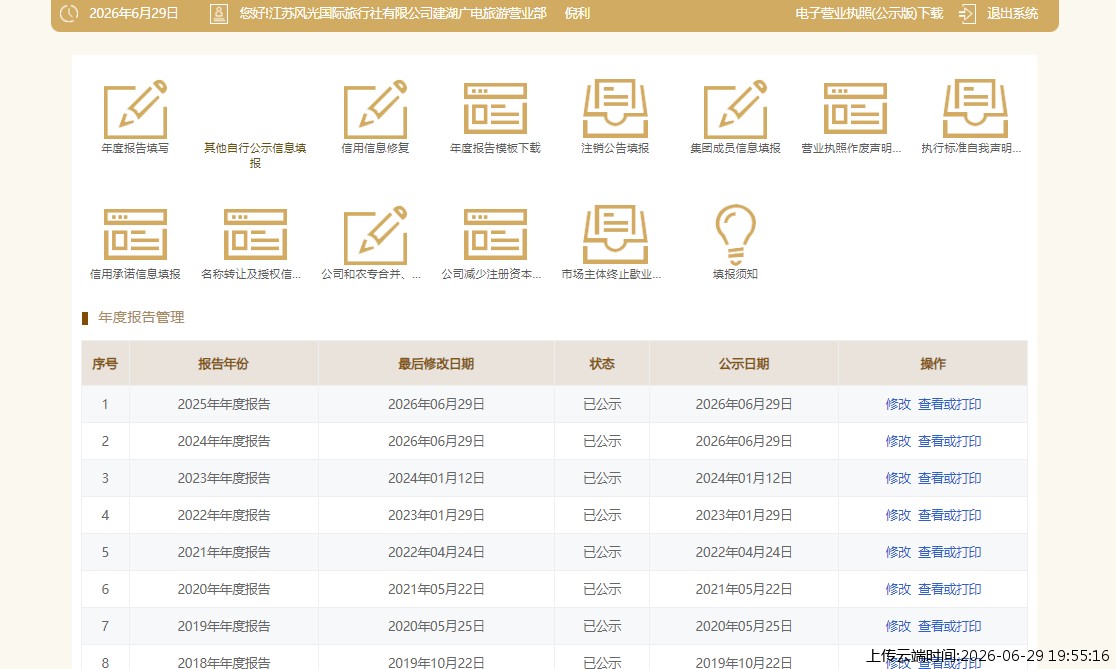This screenshot has width=1116, height=669.
Task: Click 查看或打印 for 2024年年度报告
Action: [x=949, y=441]
